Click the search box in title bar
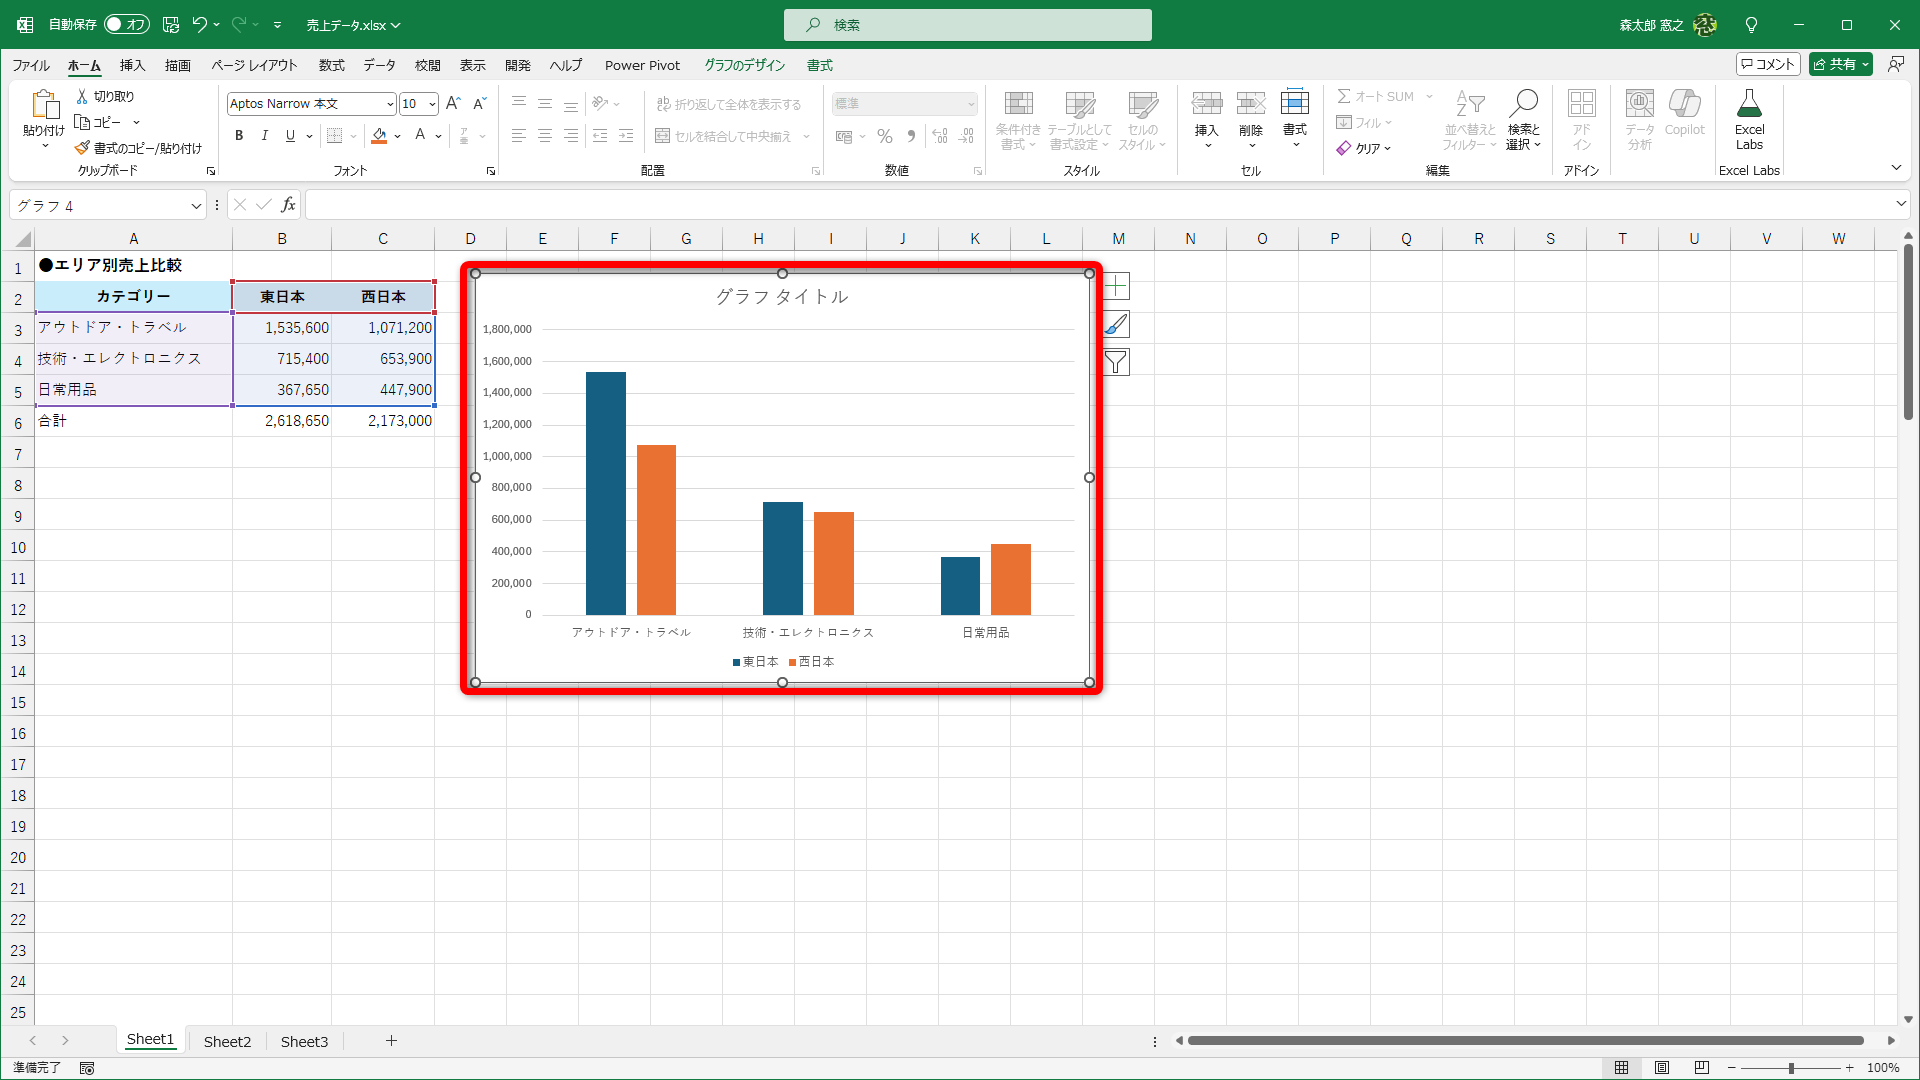 pyautogui.click(x=968, y=24)
